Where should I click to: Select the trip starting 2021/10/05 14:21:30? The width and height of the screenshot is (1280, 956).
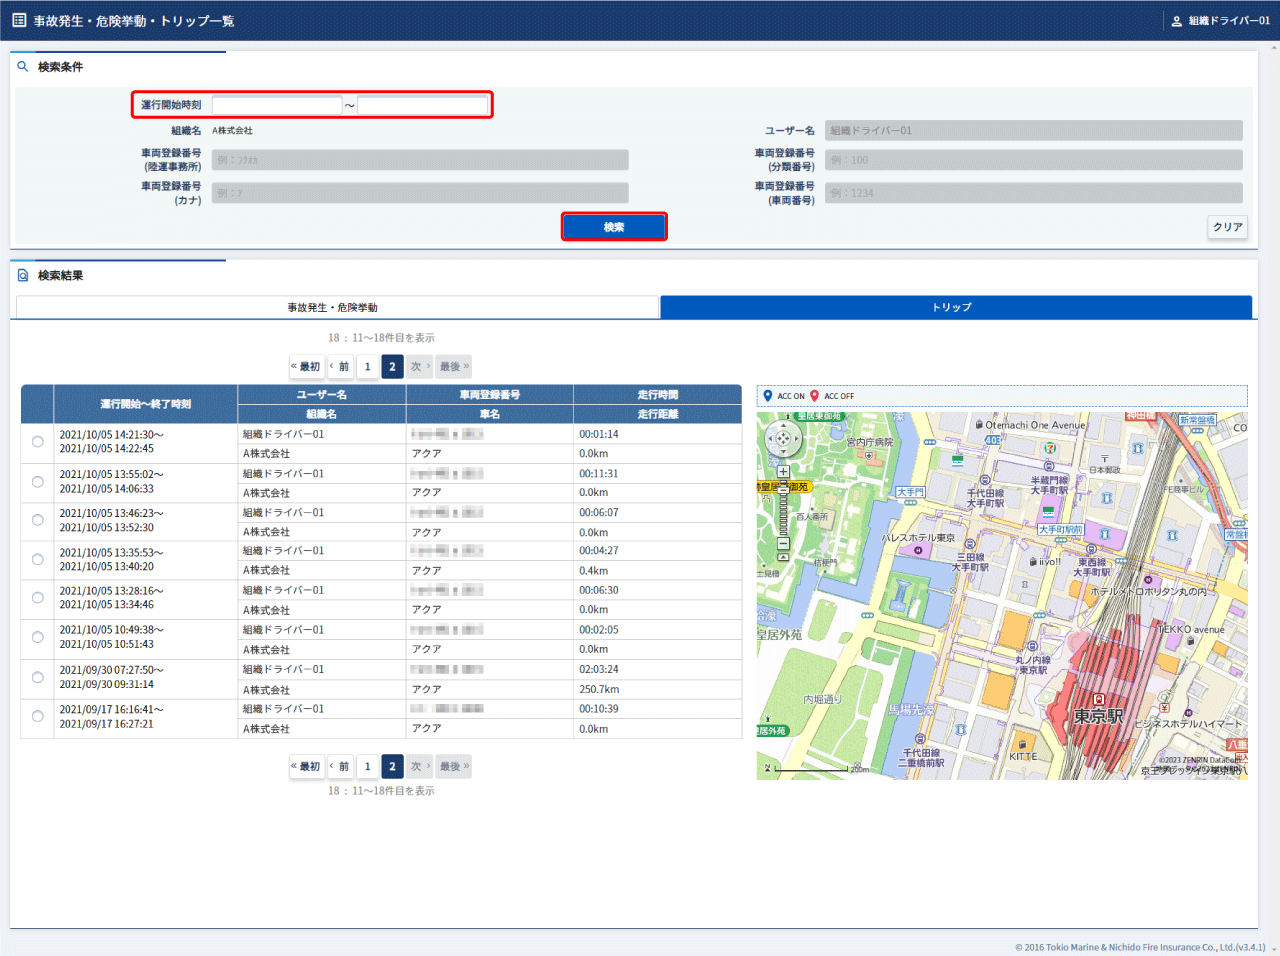tap(38, 442)
